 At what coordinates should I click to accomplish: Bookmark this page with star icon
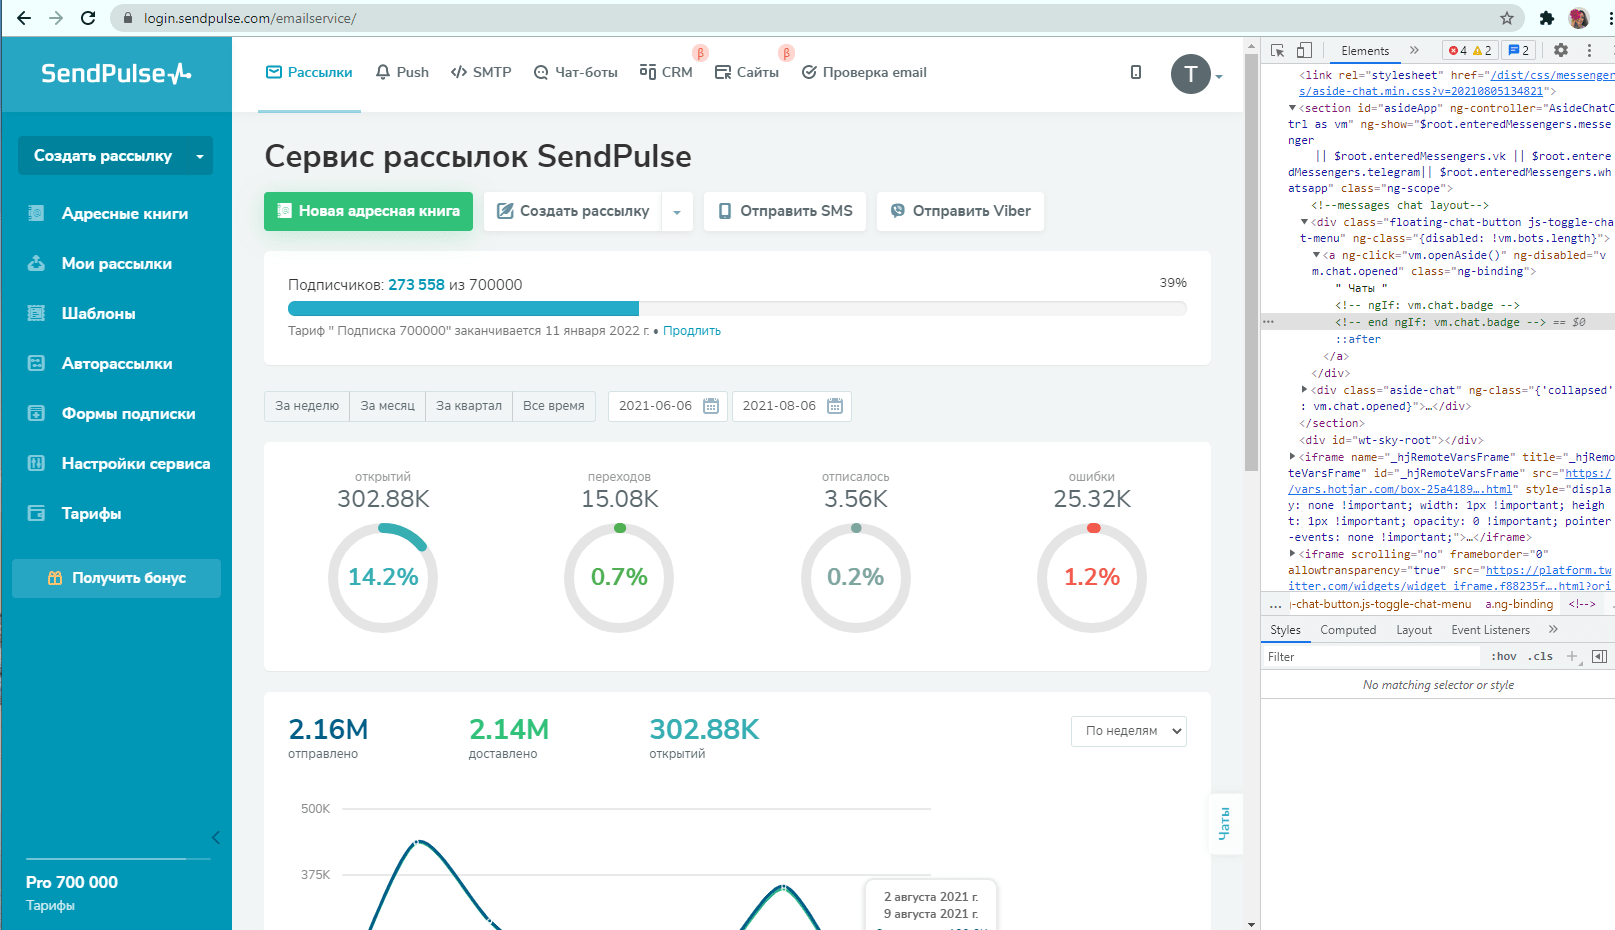pos(1506,18)
